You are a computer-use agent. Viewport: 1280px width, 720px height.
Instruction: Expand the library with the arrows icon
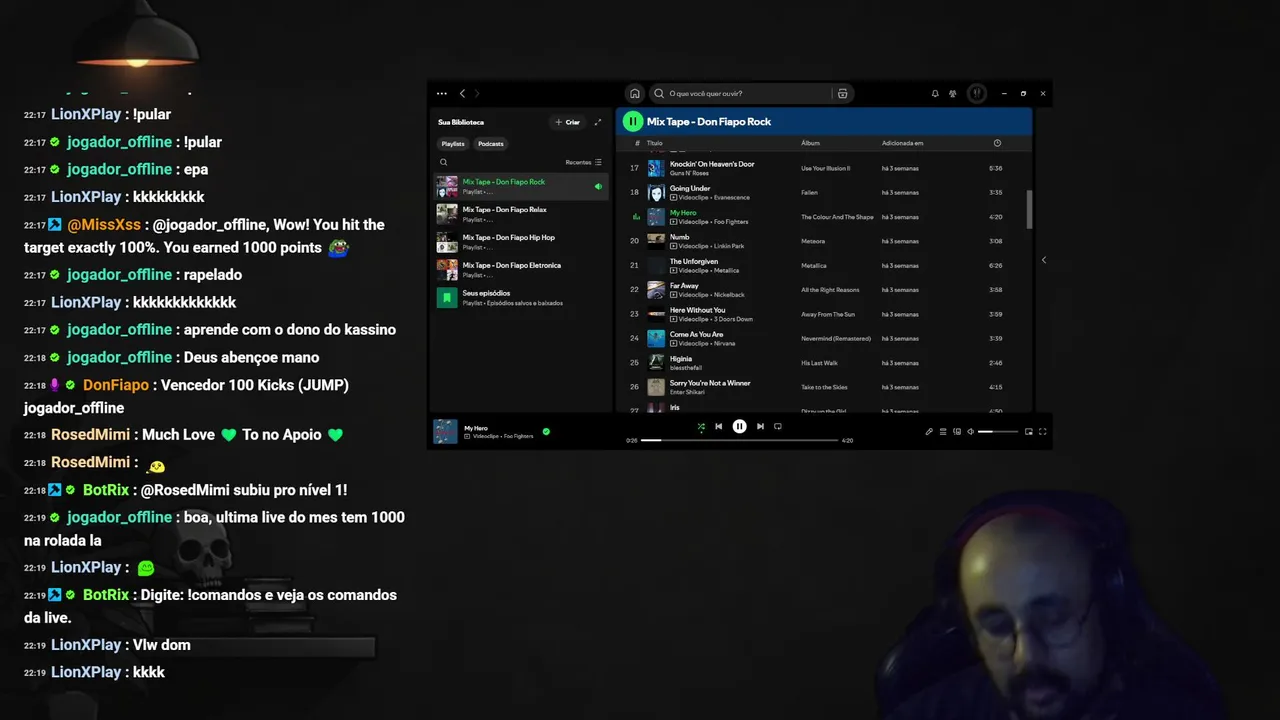click(x=598, y=122)
